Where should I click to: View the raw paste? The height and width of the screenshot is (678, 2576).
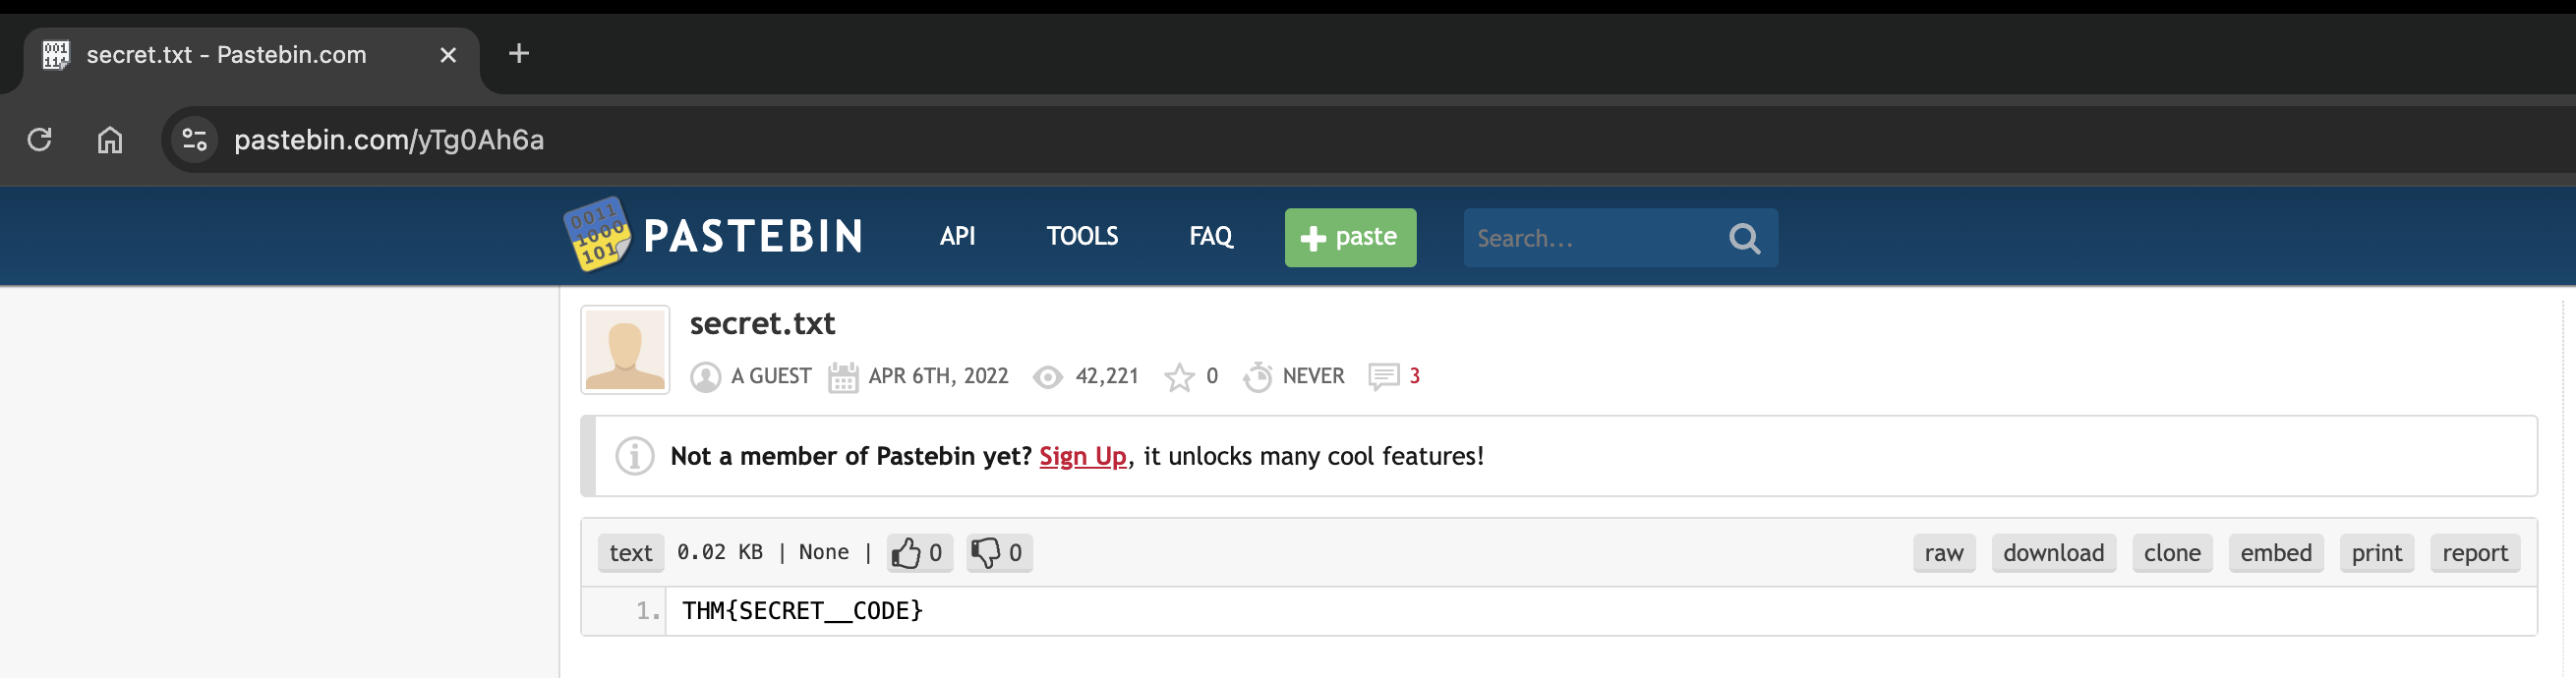point(1943,553)
